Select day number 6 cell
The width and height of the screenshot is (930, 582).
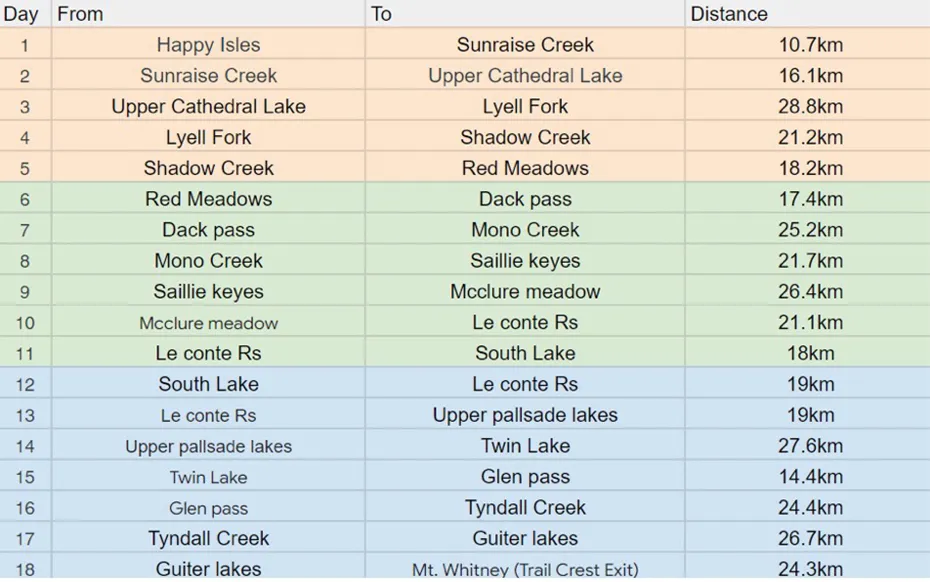[x=25, y=199]
